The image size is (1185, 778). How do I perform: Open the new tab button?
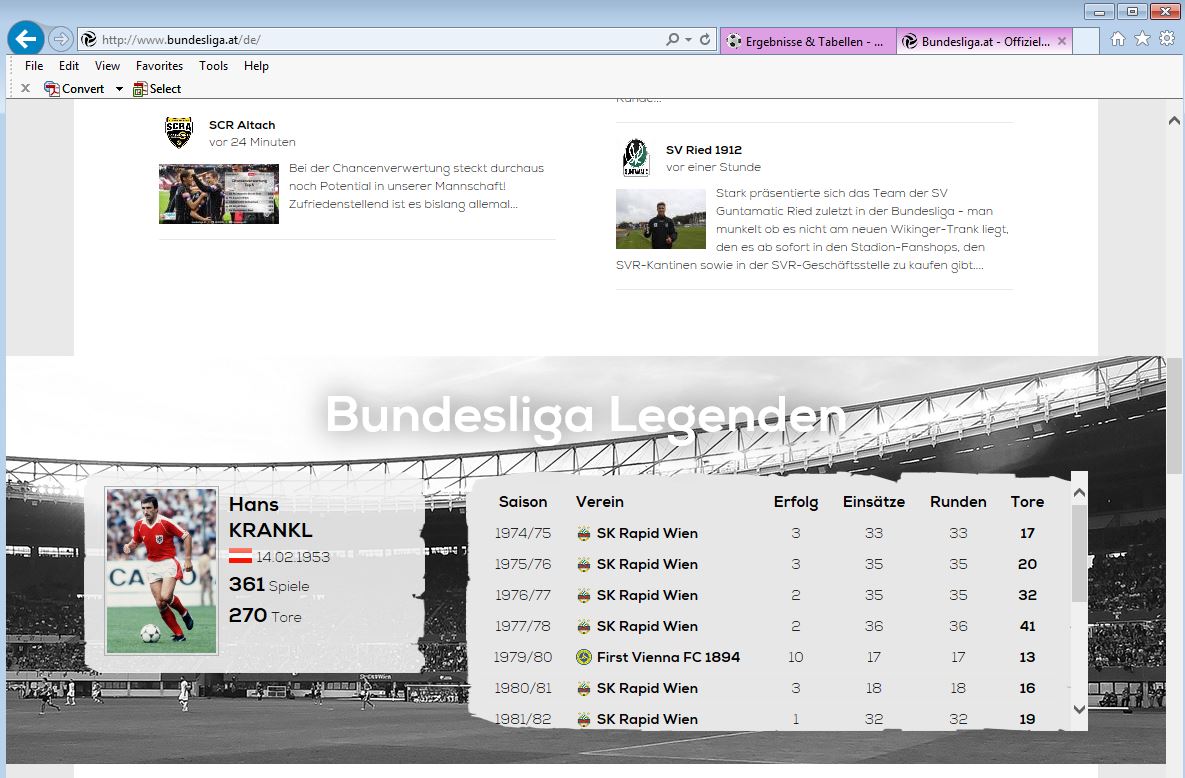click(1086, 42)
